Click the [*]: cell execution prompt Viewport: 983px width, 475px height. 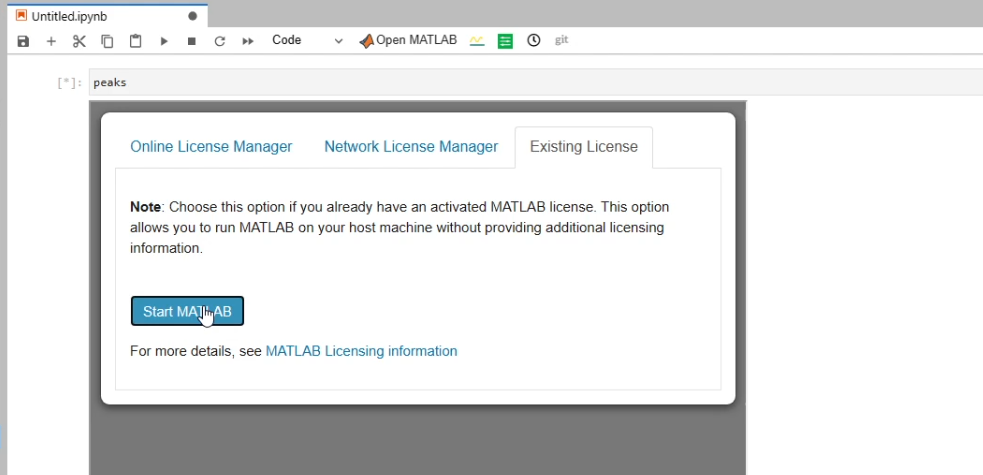pyautogui.click(x=70, y=83)
